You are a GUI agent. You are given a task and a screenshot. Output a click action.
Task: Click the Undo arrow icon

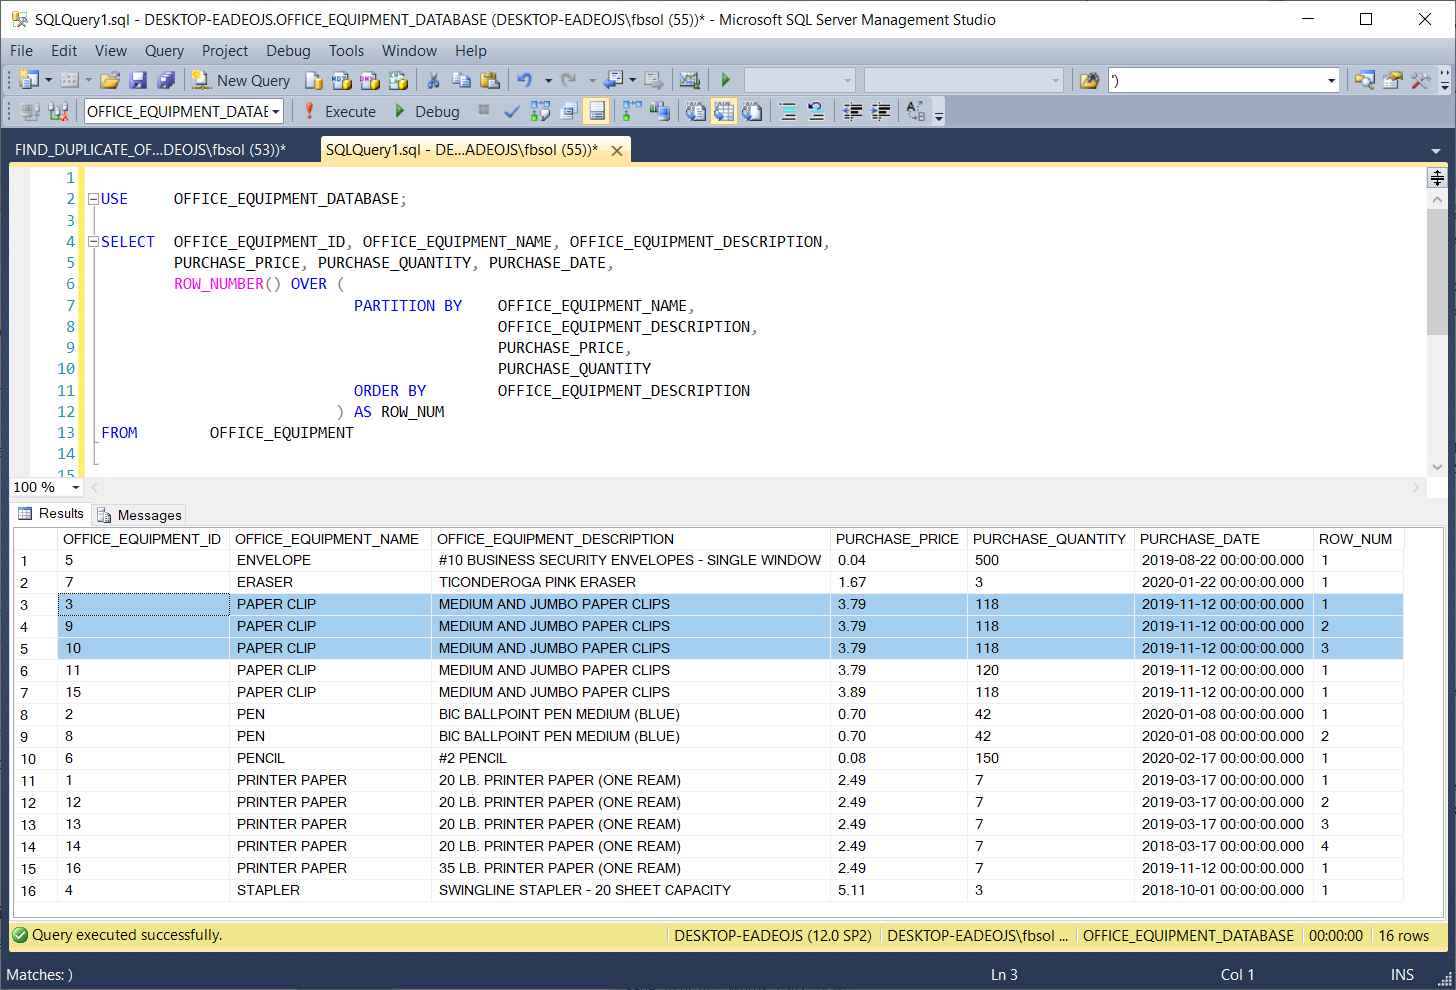pyautogui.click(x=524, y=81)
